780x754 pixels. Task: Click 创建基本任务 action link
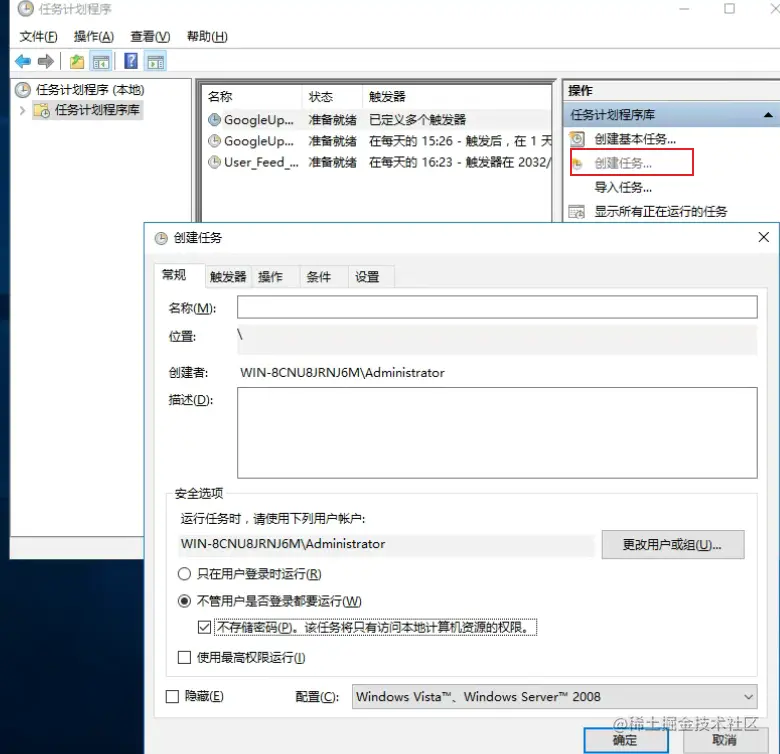(x=635, y=139)
